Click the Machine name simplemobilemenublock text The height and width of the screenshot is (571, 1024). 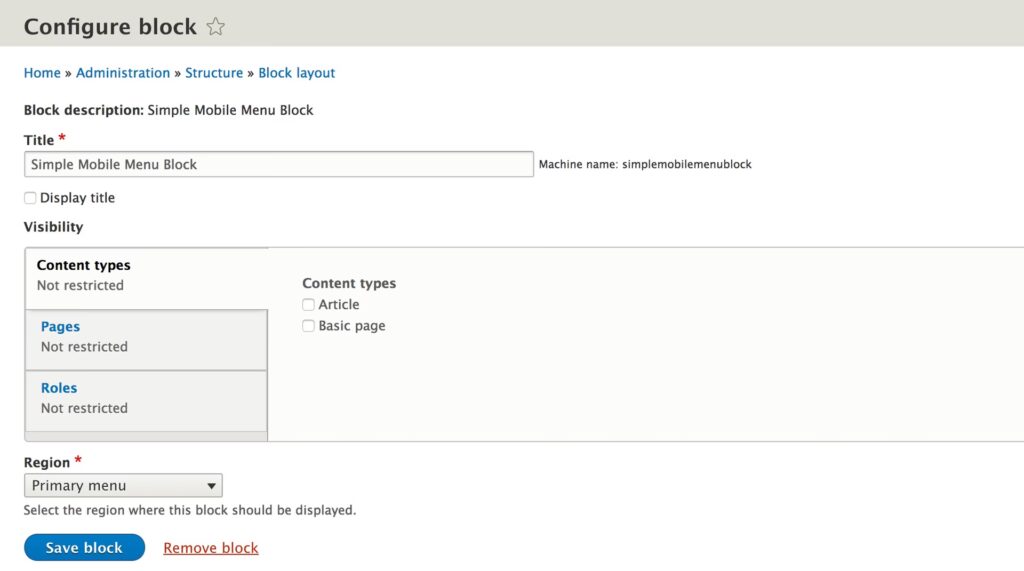(645, 164)
